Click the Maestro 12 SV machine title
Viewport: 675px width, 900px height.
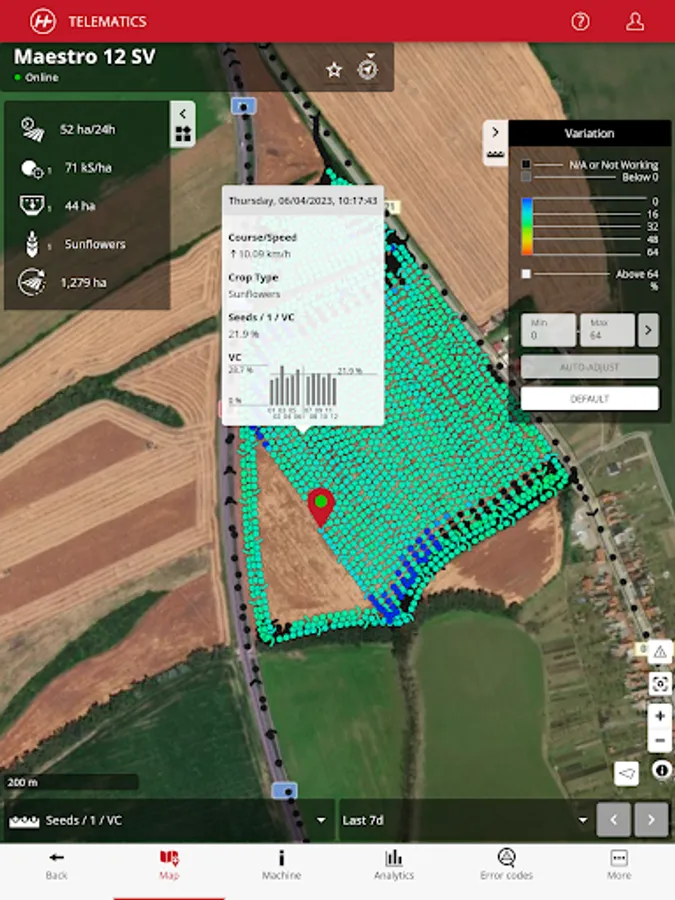(84, 57)
